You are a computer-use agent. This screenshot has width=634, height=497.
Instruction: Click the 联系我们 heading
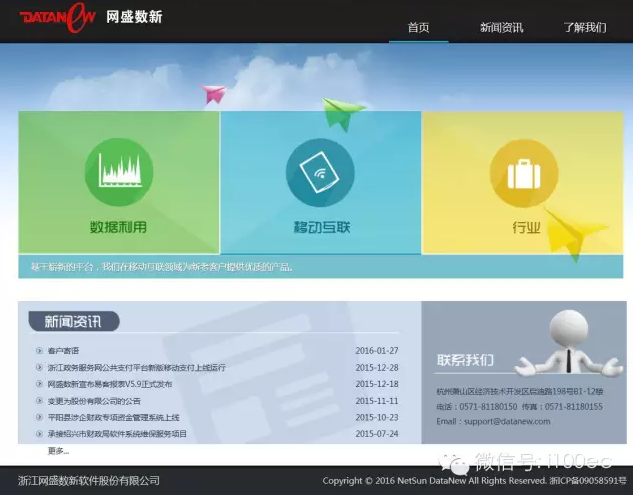[465, 360]
